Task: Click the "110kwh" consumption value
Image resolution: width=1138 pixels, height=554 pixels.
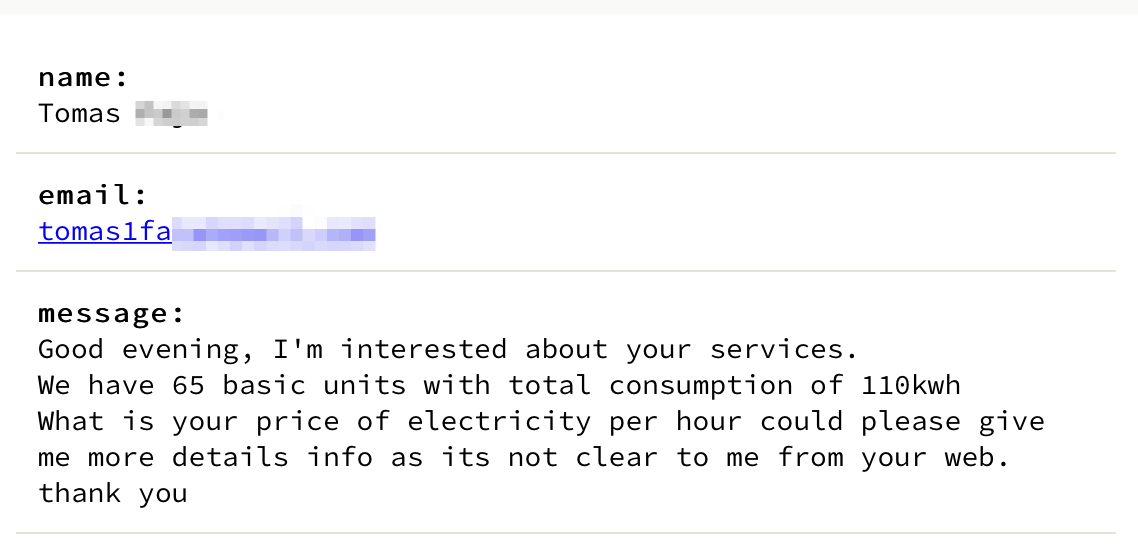Action: coord(910,386)
